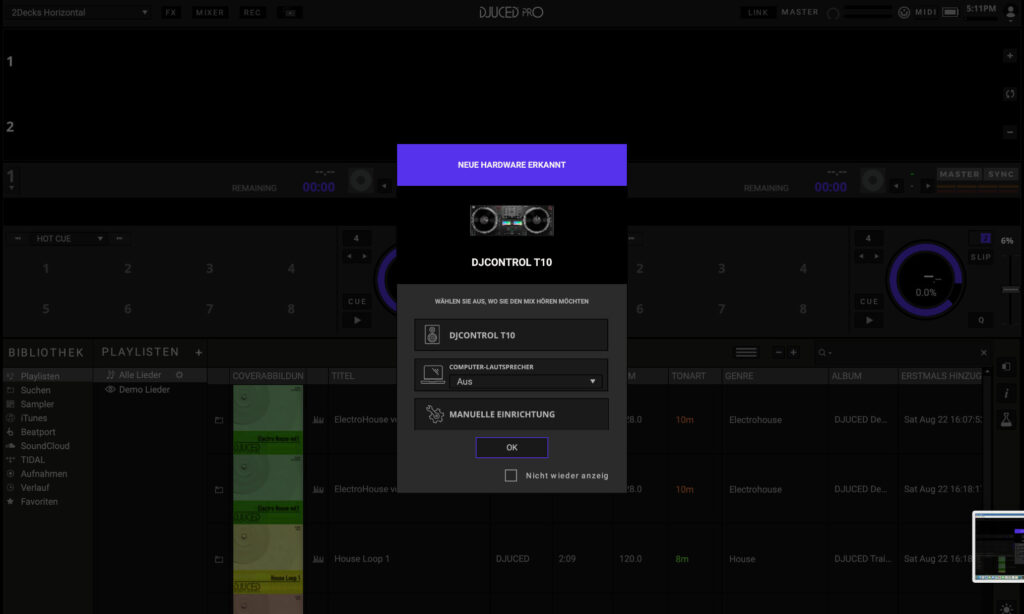
Task: Toggle the FX panel button
Action: tap(170, 12)
